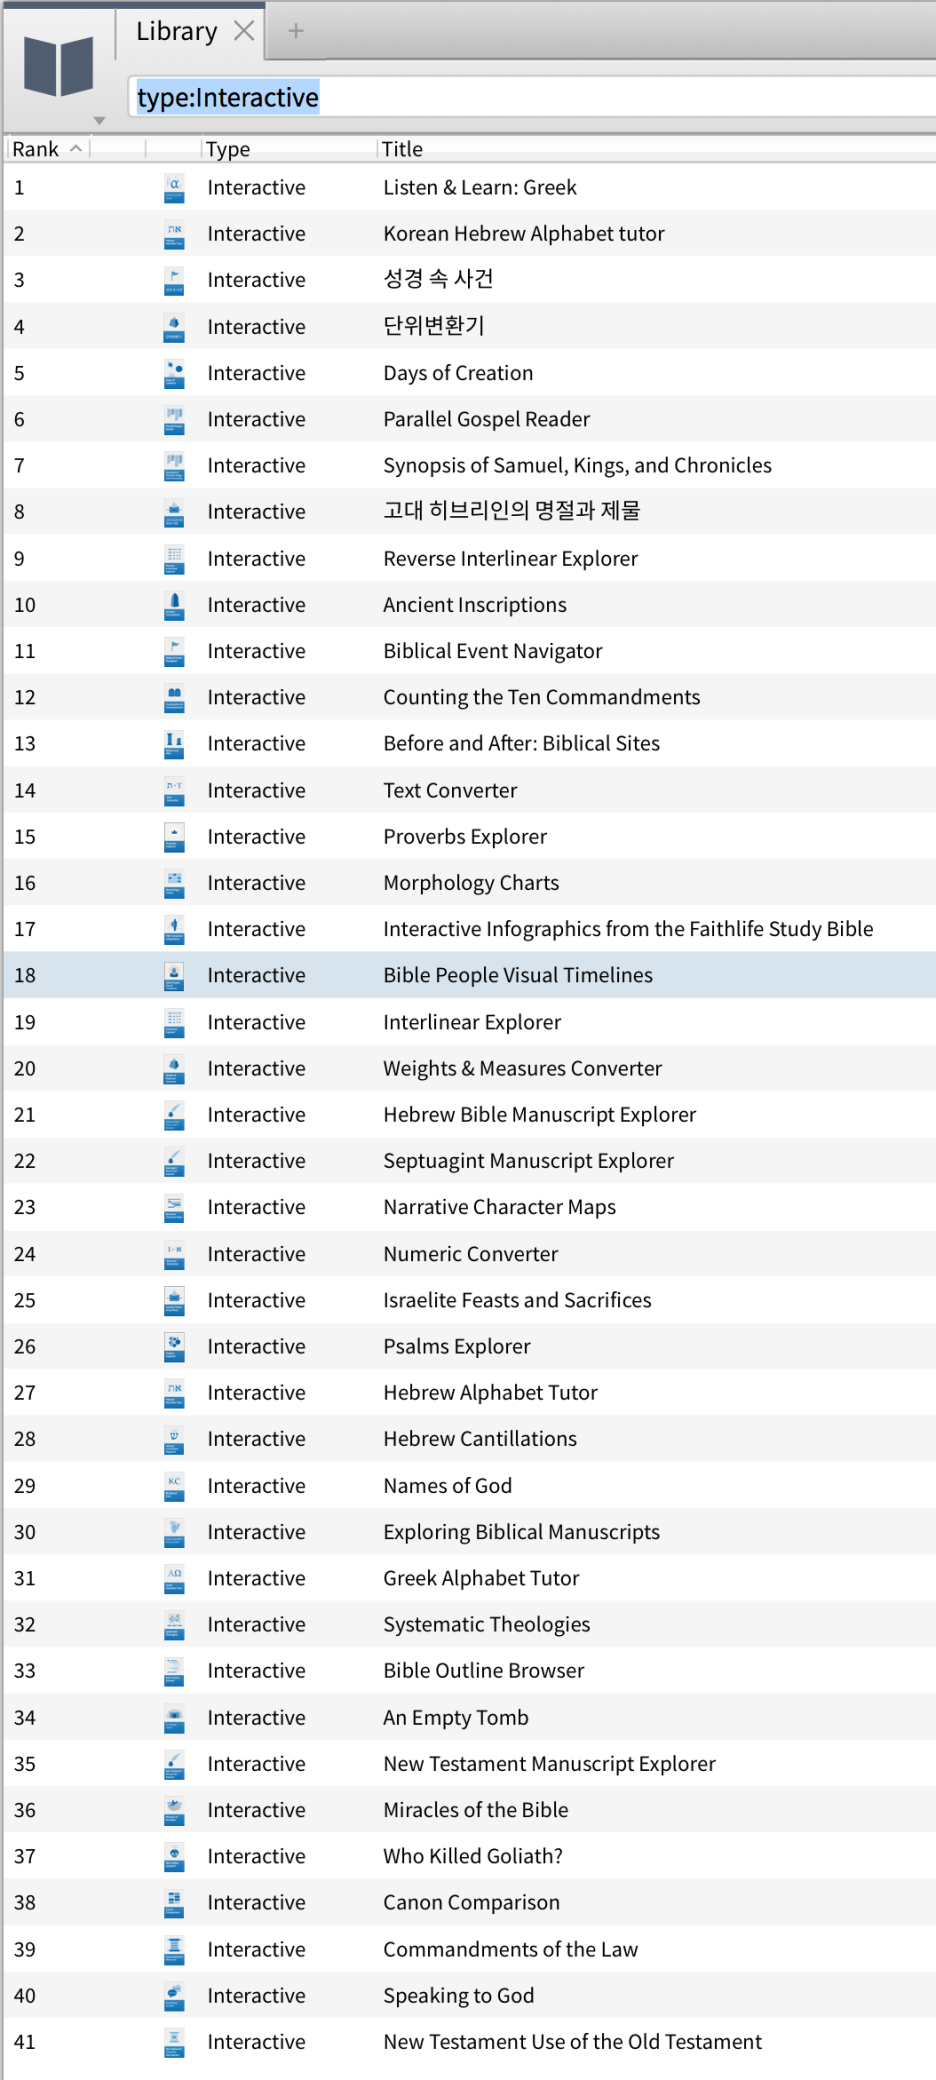Expand the dropdown arrow under the library icon
This screenshot has width=936, height=2080.
99,121
